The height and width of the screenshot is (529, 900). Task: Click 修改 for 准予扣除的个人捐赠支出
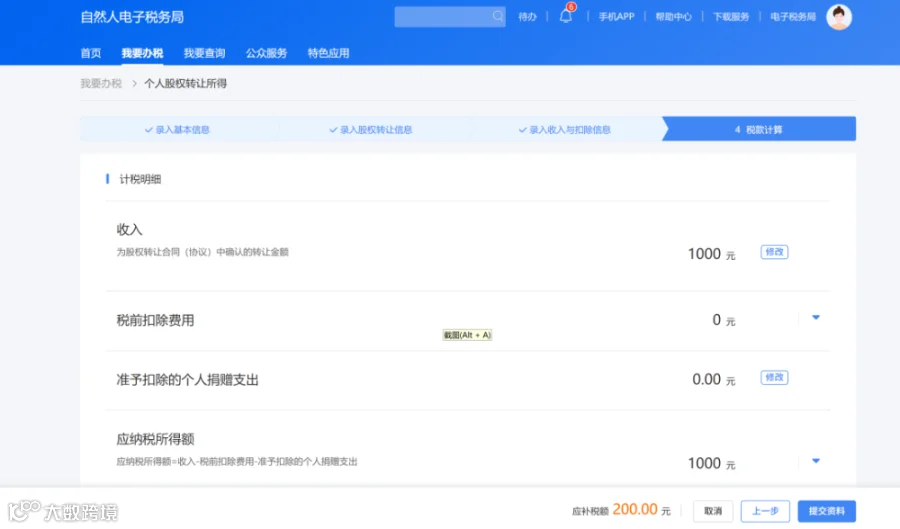pyautogui.click(x=774, y=378)
